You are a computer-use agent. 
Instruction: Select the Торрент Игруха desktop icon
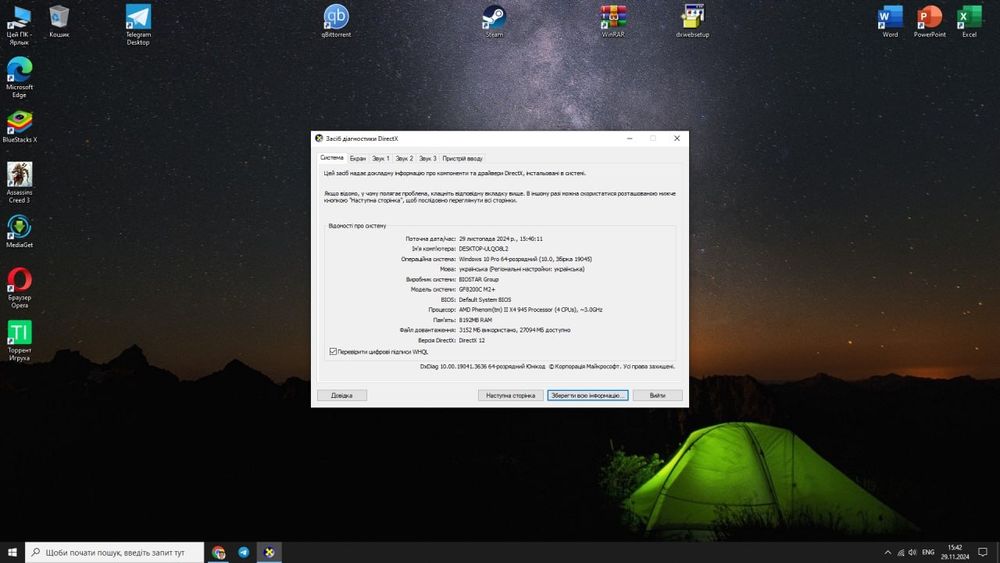point(19,341)
